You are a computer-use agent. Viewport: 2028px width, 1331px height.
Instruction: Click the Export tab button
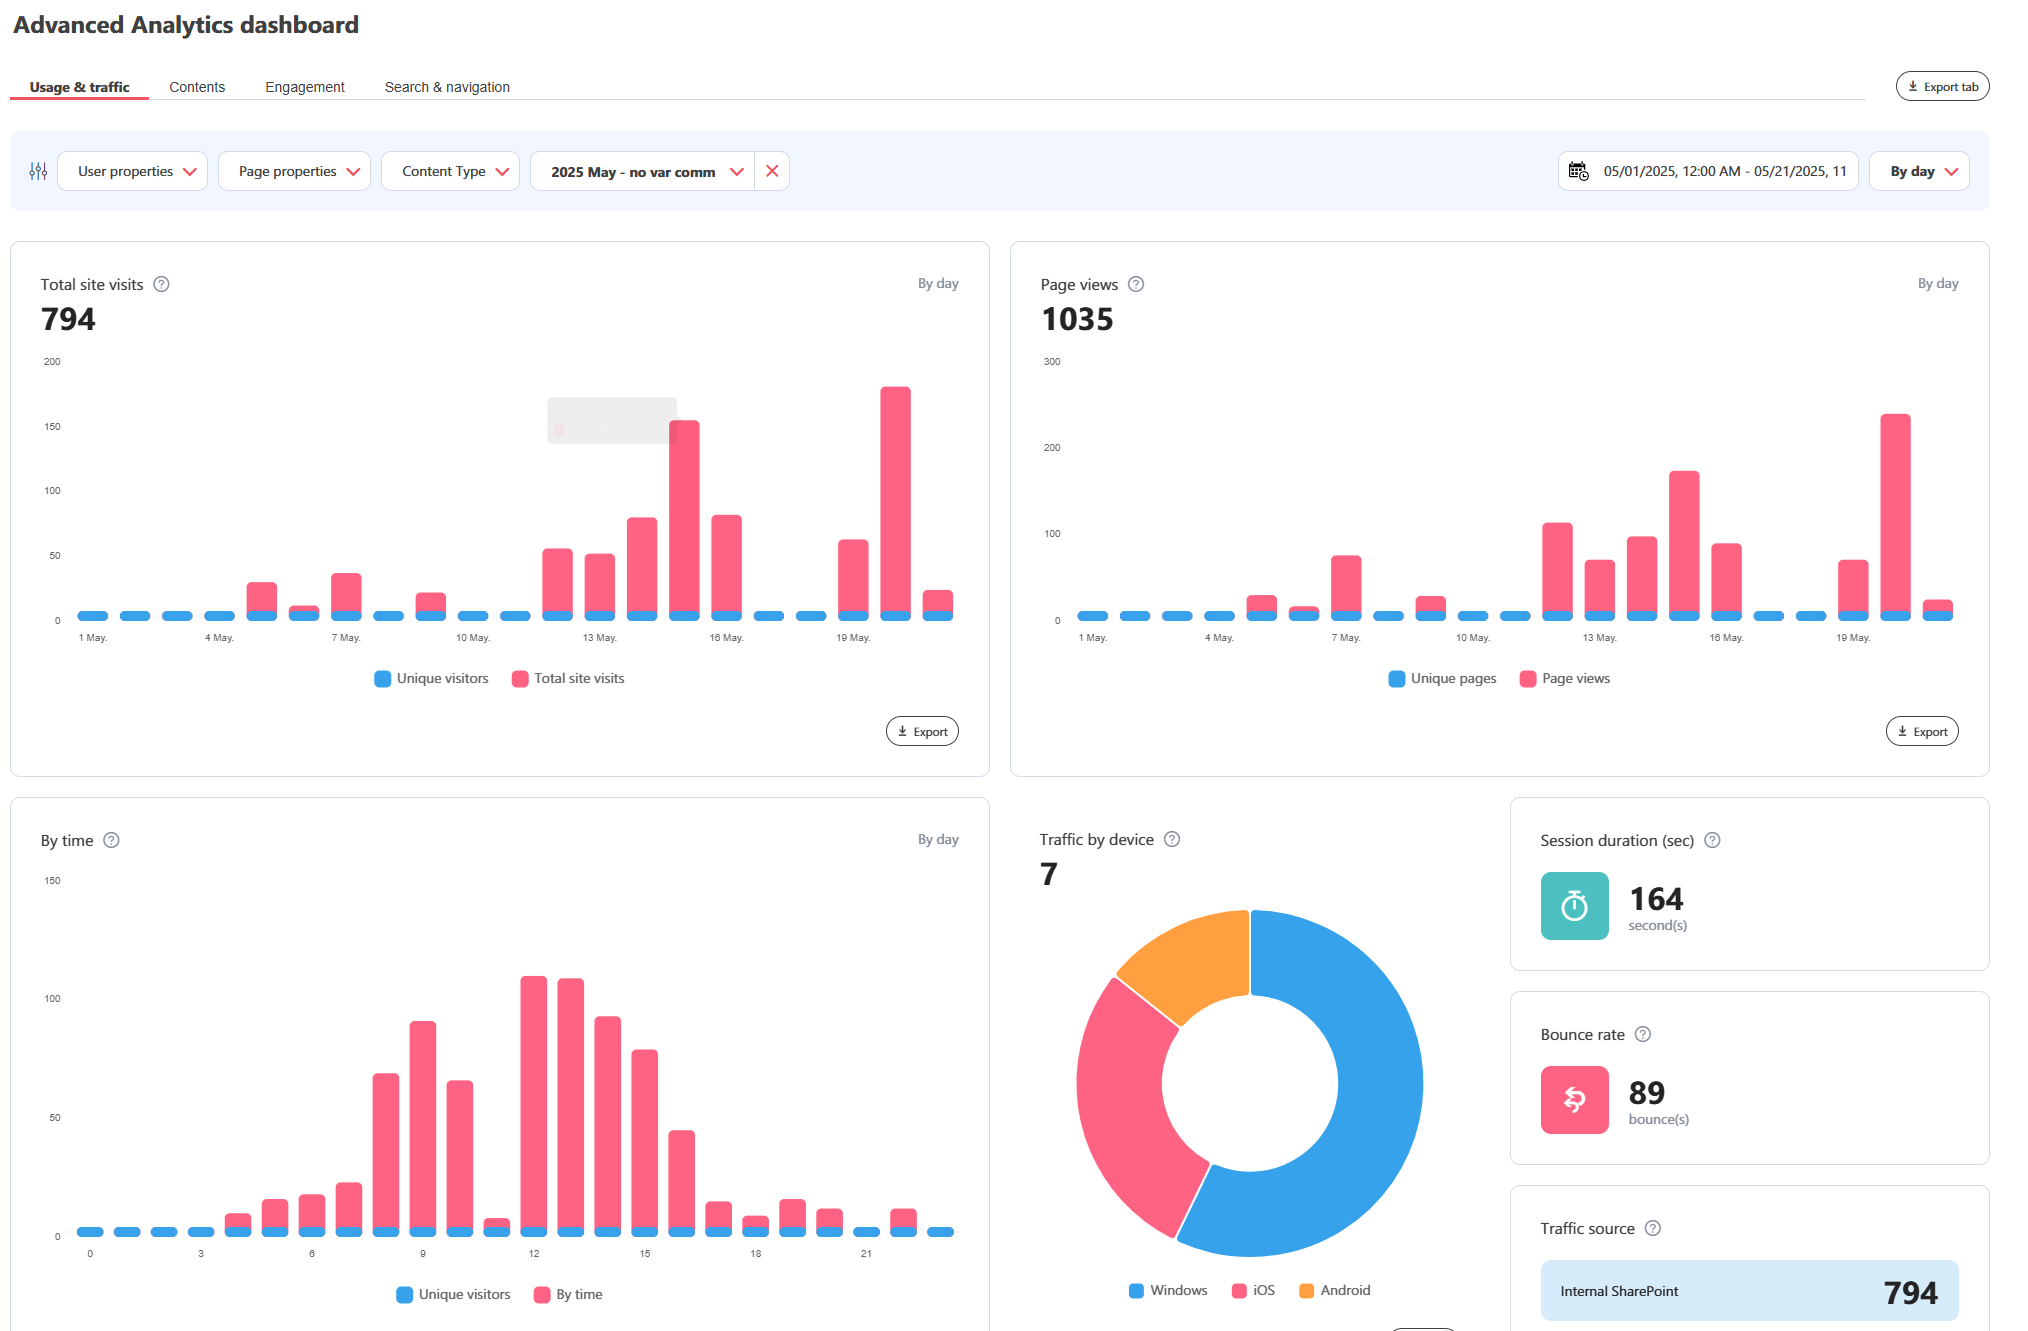1942,86
